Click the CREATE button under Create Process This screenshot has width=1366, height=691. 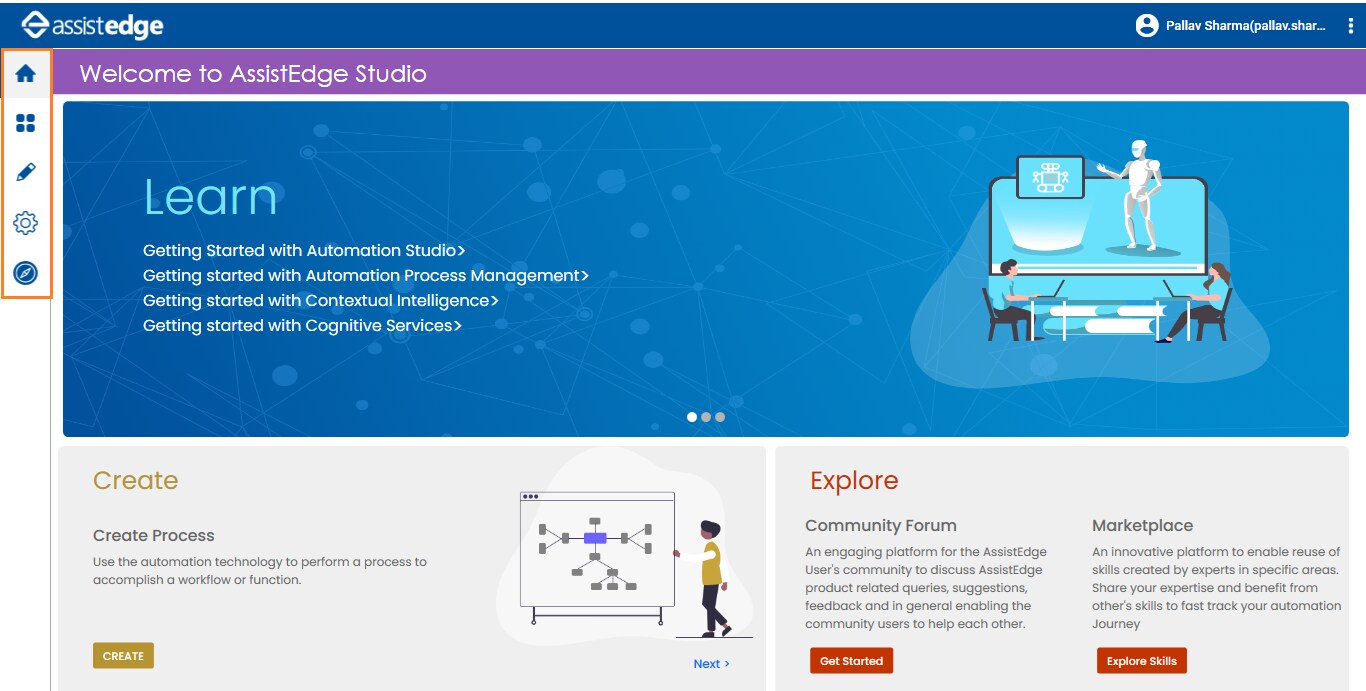[x=122, y=656]
